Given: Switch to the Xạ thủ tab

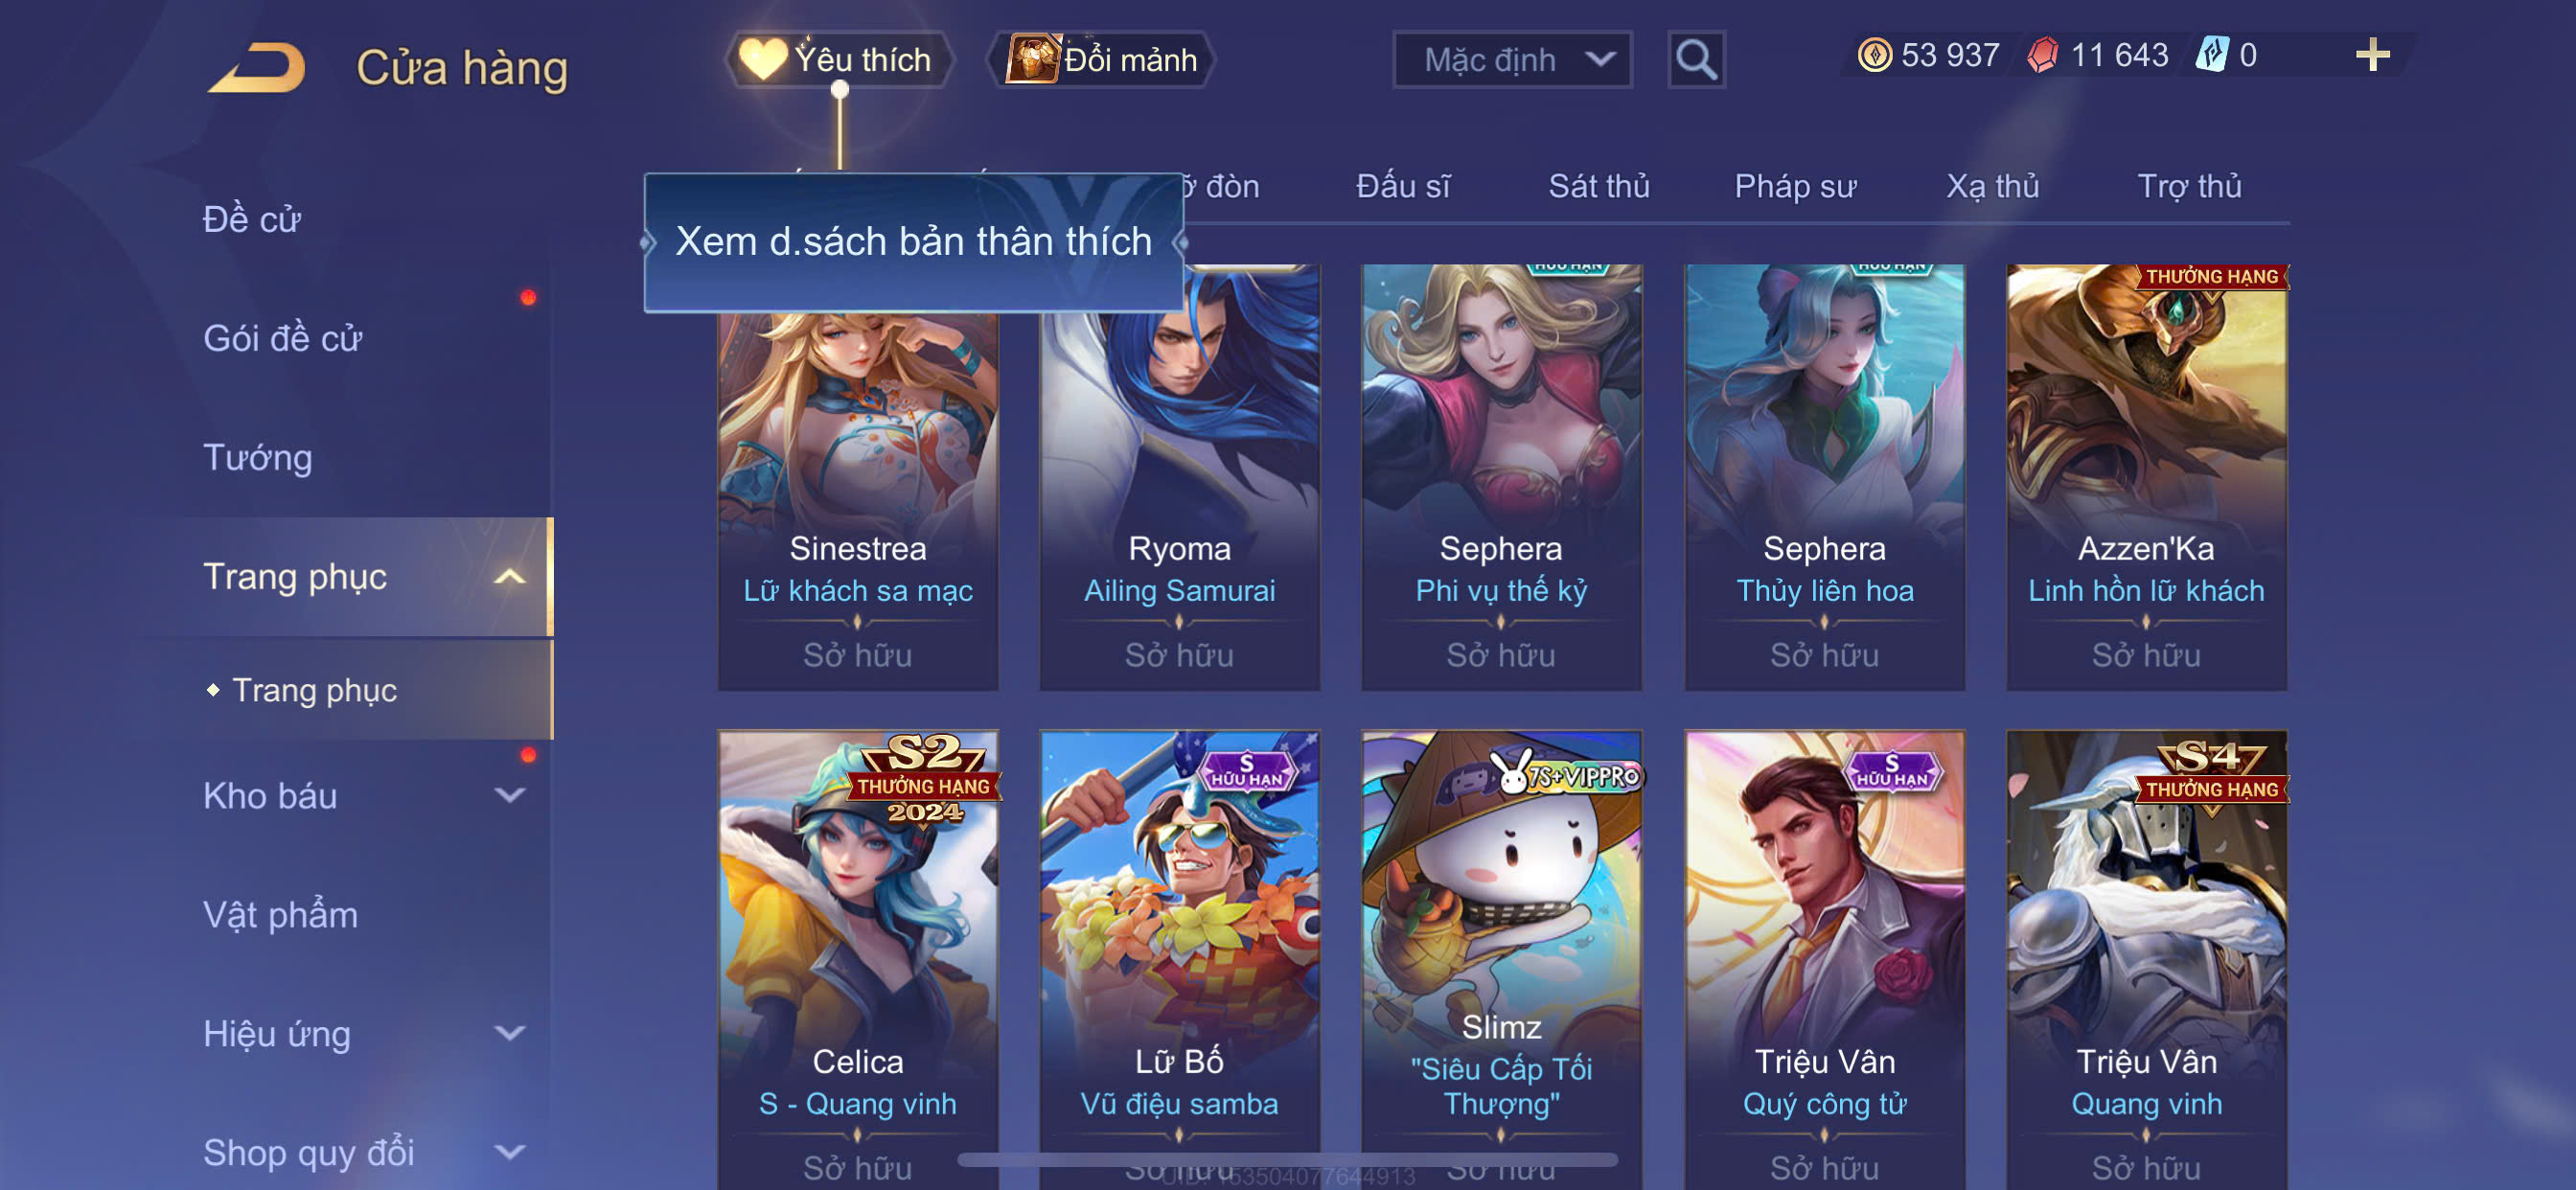Looking at the screenshot, I should click(1992, 186).
